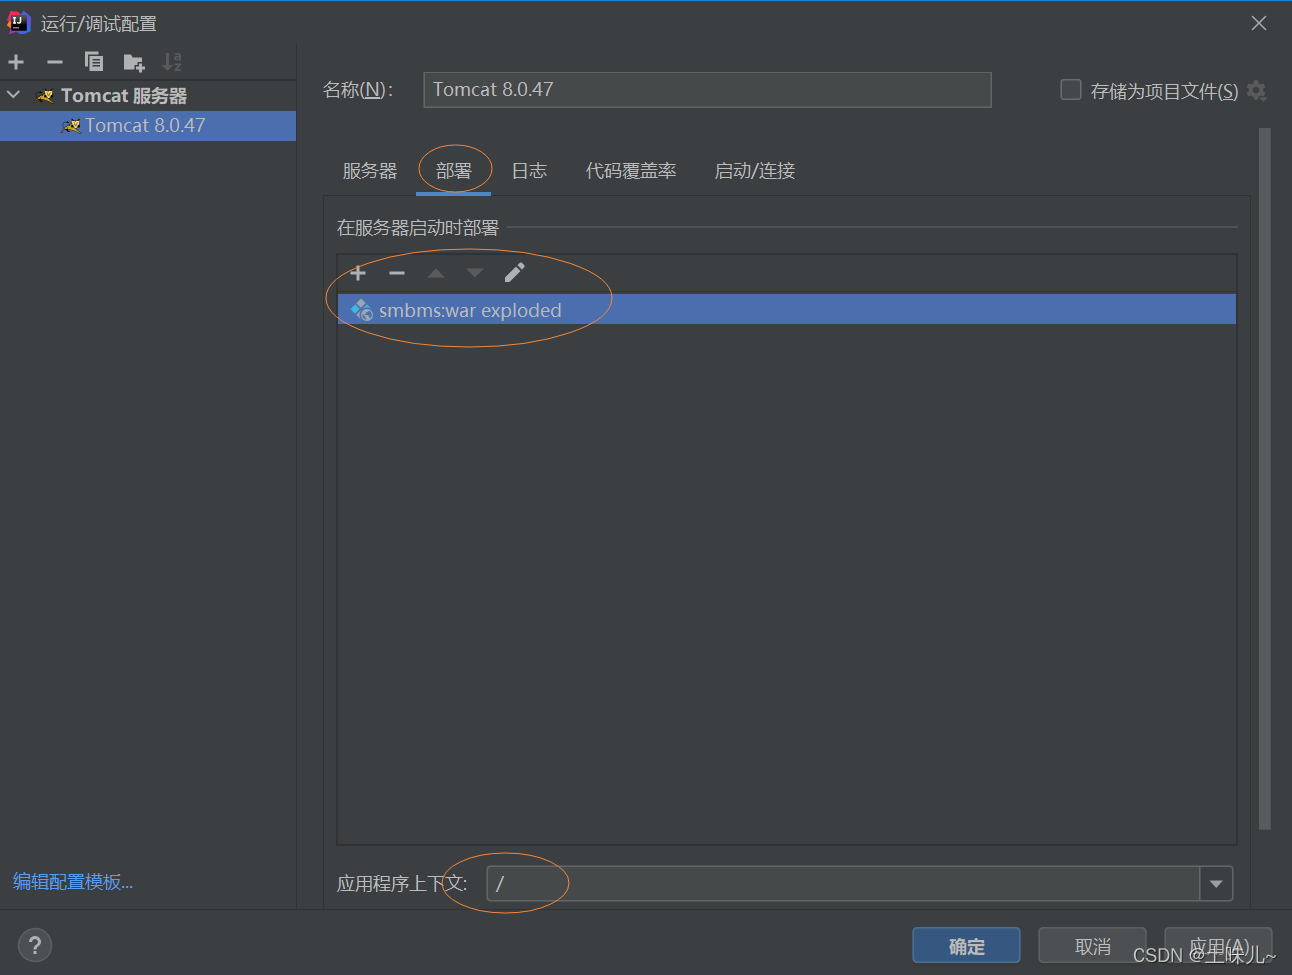Image resolution: width=1292 pixels, height=975 pixels.
Task: Copy the selected configuration
Action: [94, 62]
